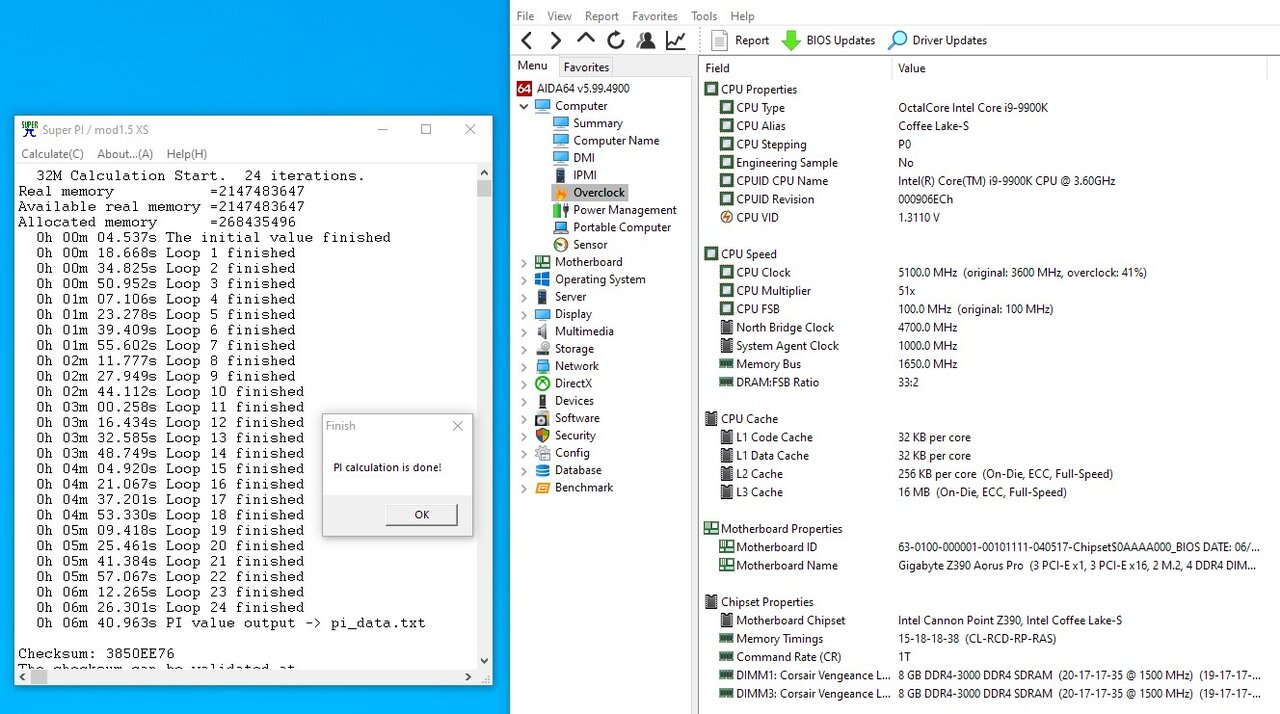Select the Computer Name icon in the tree
This screenshot has height=714, width=1280.
561,141
